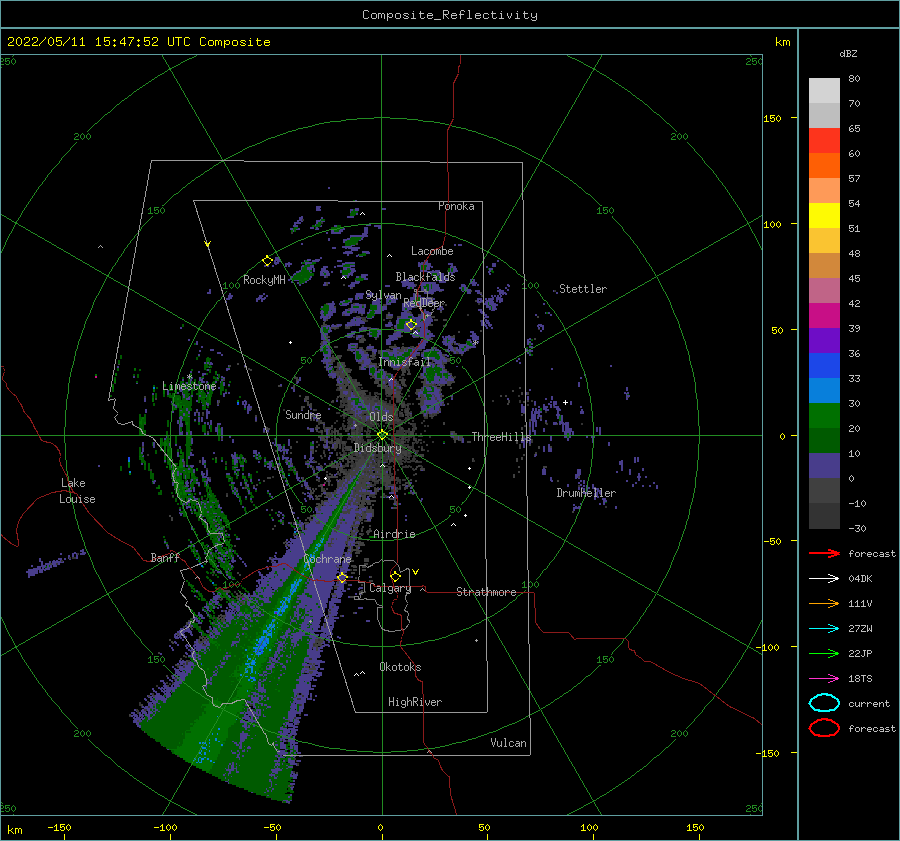Click the orange 111V arrow icon
900x841 pixels.
tap(824, 603)
